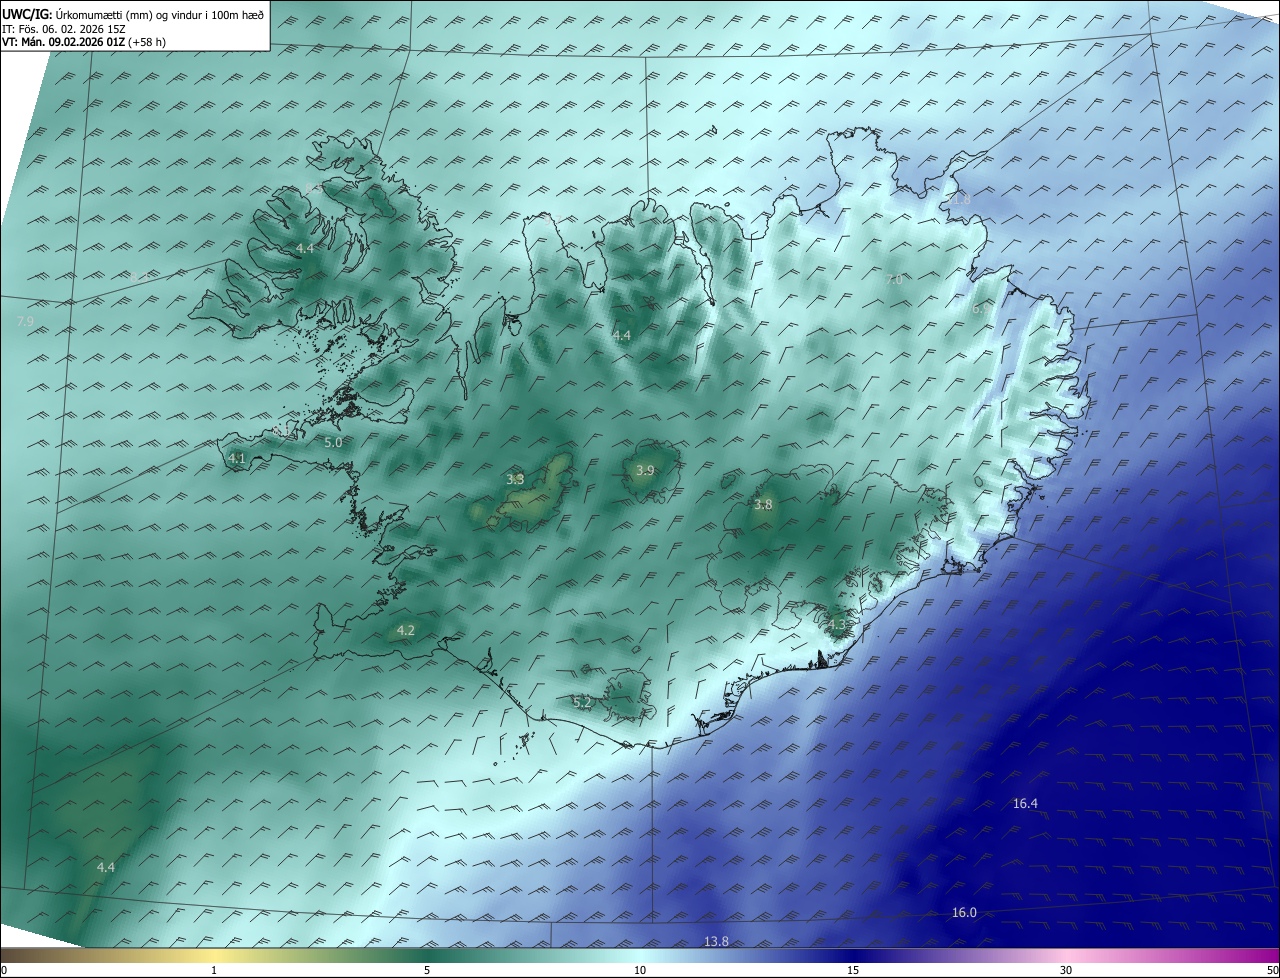This screenshot has height=978, width=1280.
Task: Click the '30' tick label on the color scale
Action: (1066, 970)
